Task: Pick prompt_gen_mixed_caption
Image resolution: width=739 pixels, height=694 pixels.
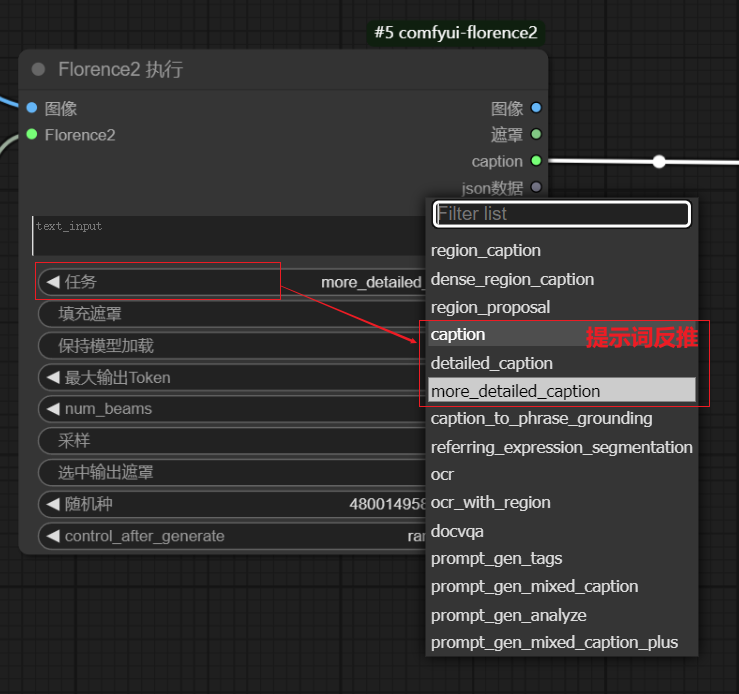Action: coord(561,587)
